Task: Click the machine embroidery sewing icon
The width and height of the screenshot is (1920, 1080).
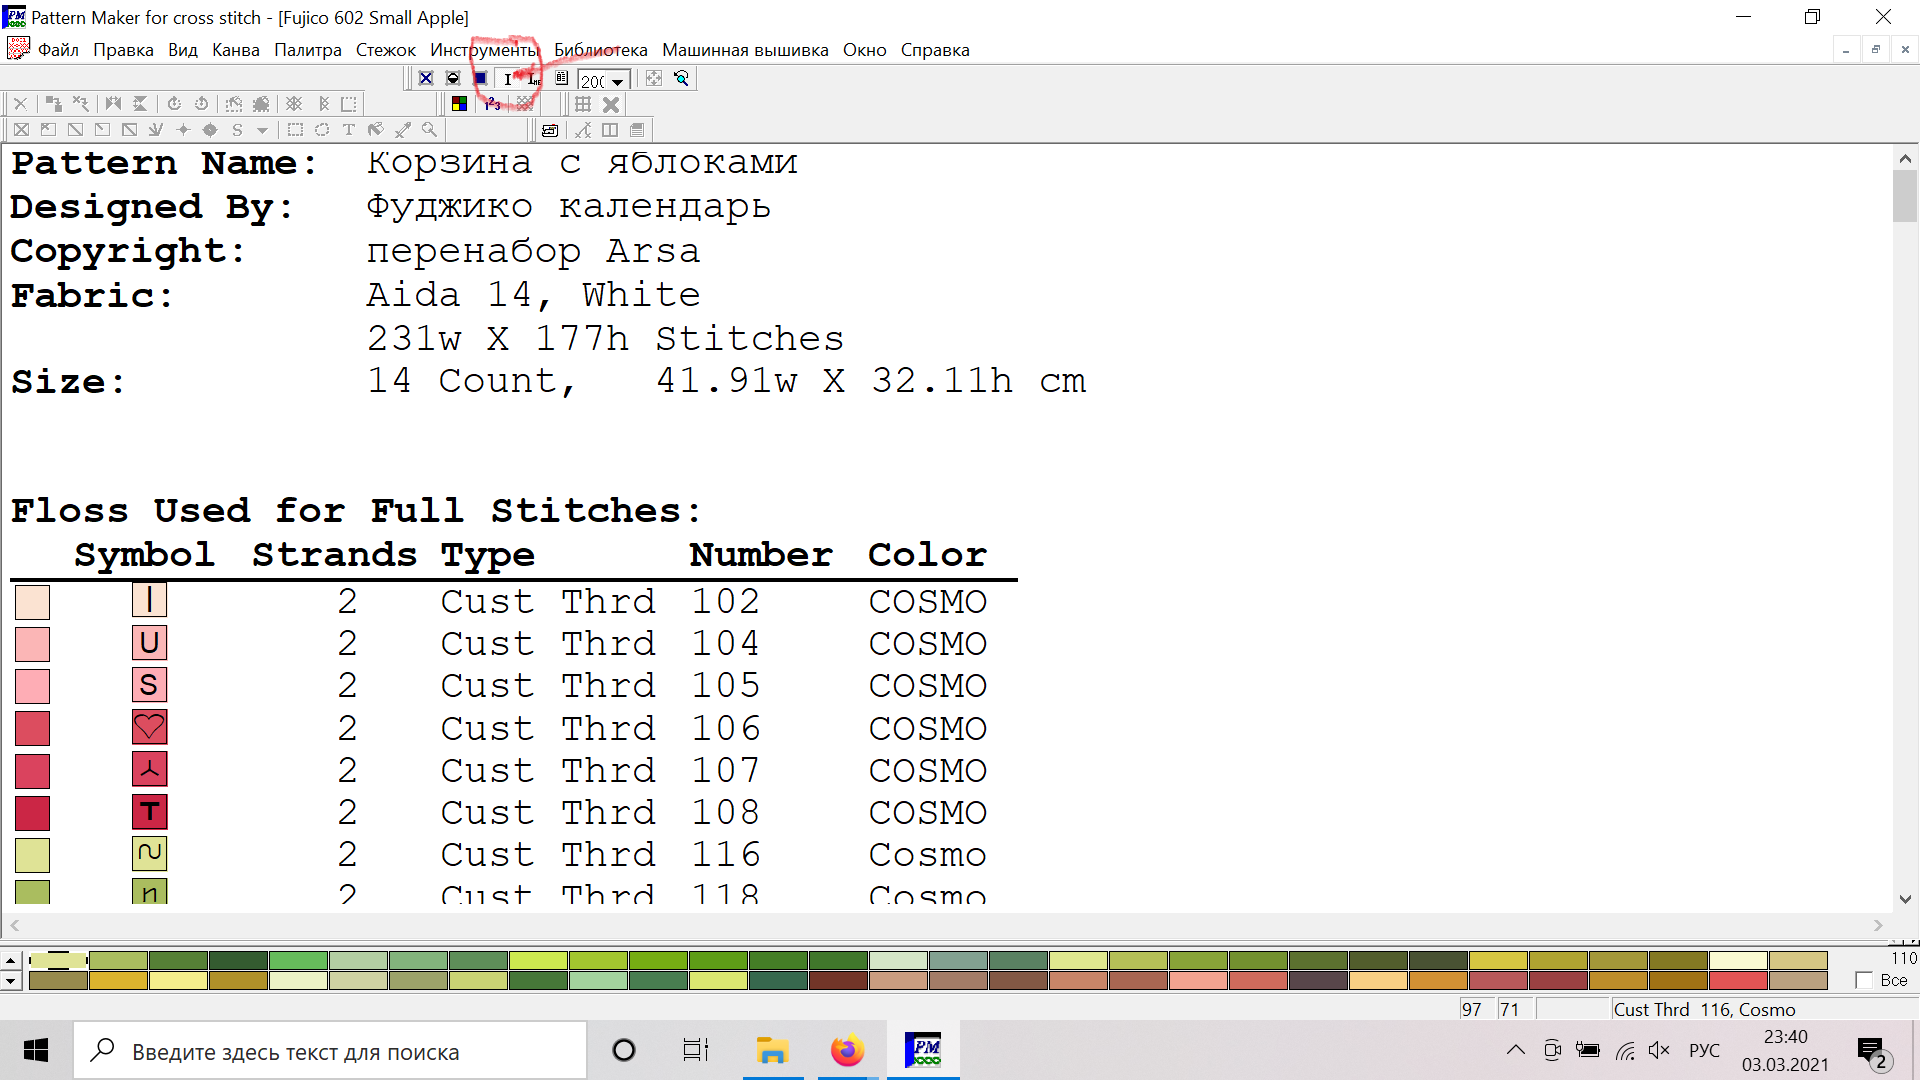Action: point(549,130)
